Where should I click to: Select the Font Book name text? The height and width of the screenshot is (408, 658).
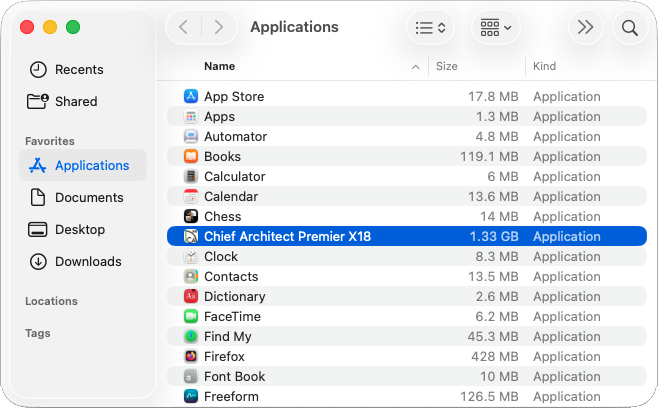pyautogui.click(x=235, y=377)
